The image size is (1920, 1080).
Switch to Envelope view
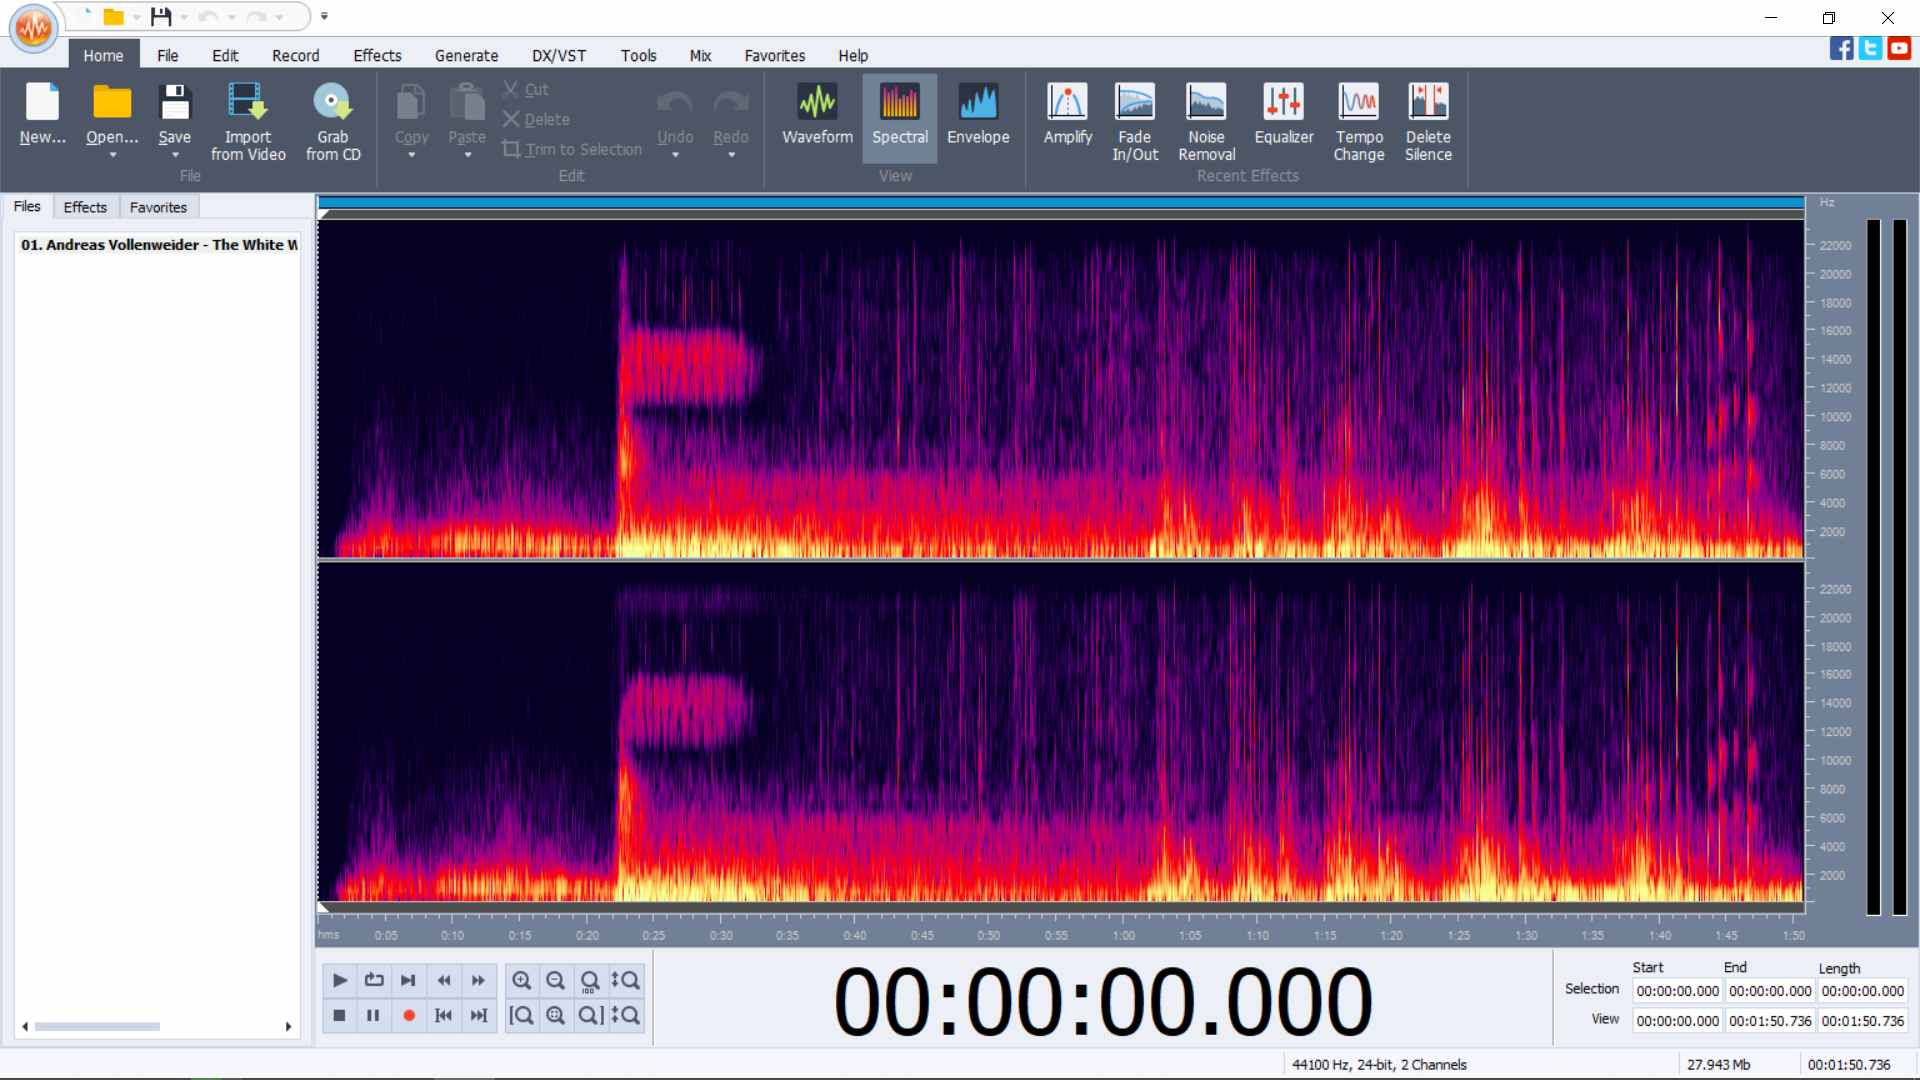tap(978, 116)
